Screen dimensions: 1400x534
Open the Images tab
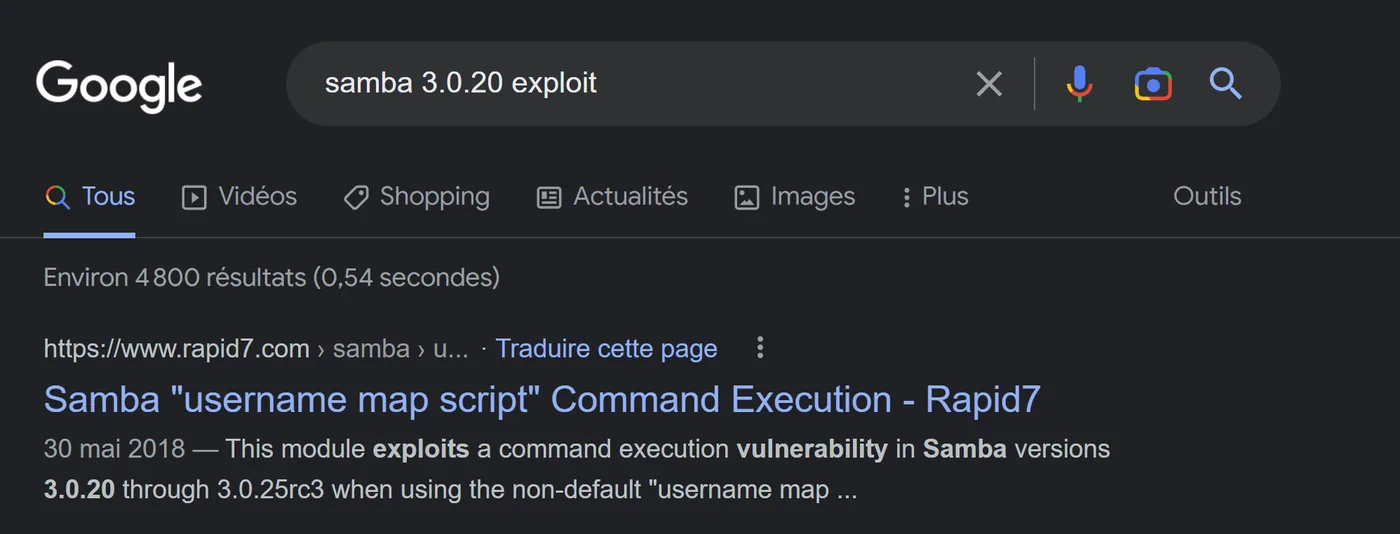tap(795, 197)
